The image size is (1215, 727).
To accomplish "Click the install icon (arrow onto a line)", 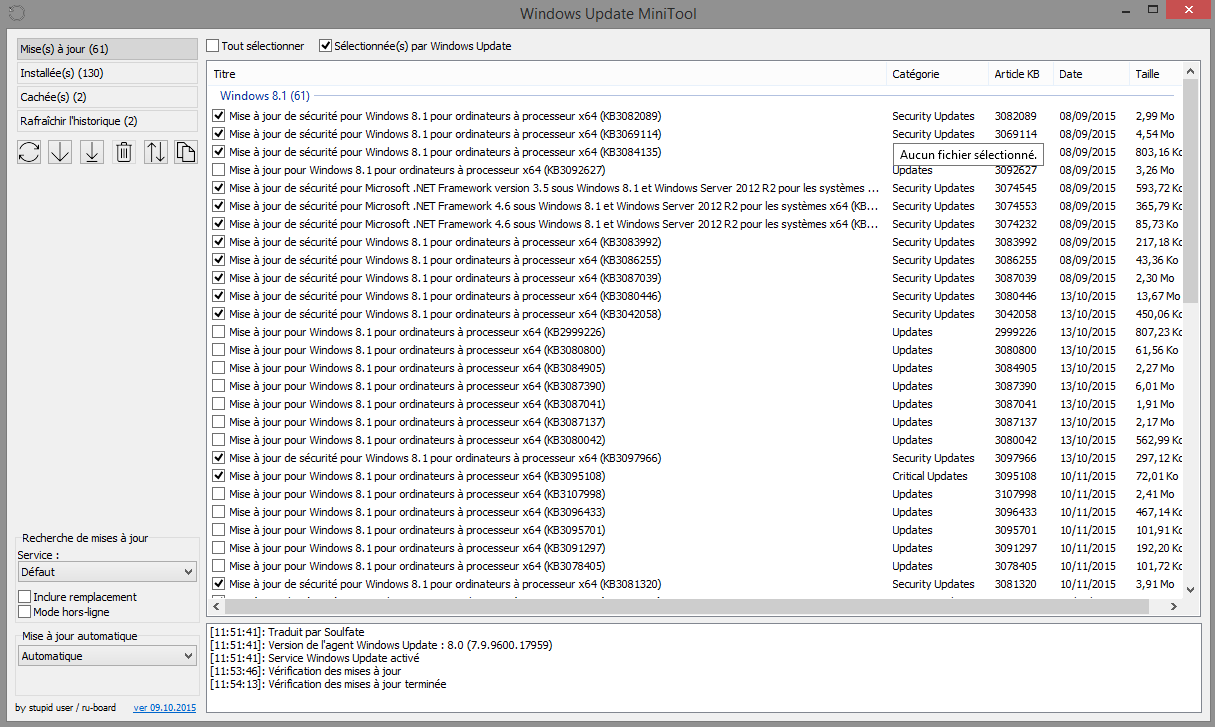I will [x=91, y=152].
